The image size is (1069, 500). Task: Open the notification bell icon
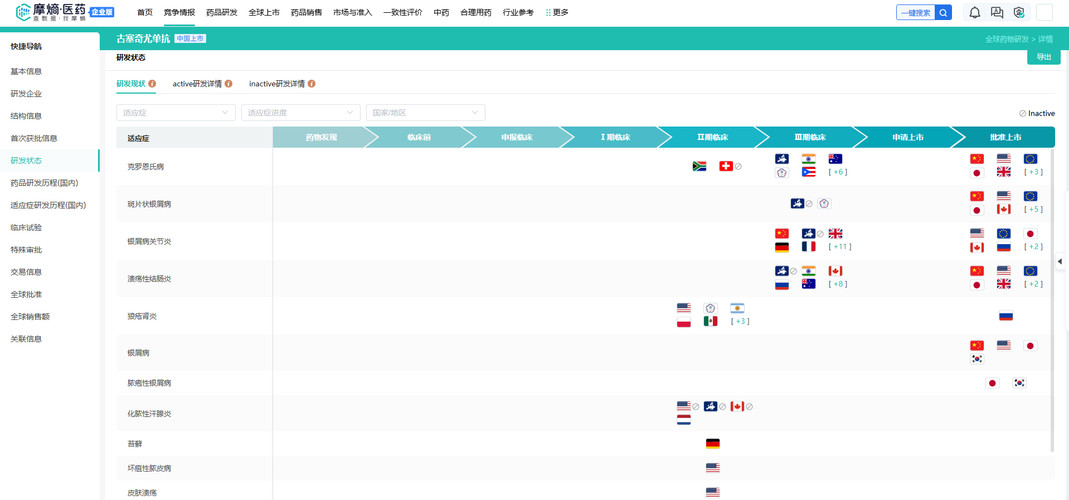tap(975, 12)
